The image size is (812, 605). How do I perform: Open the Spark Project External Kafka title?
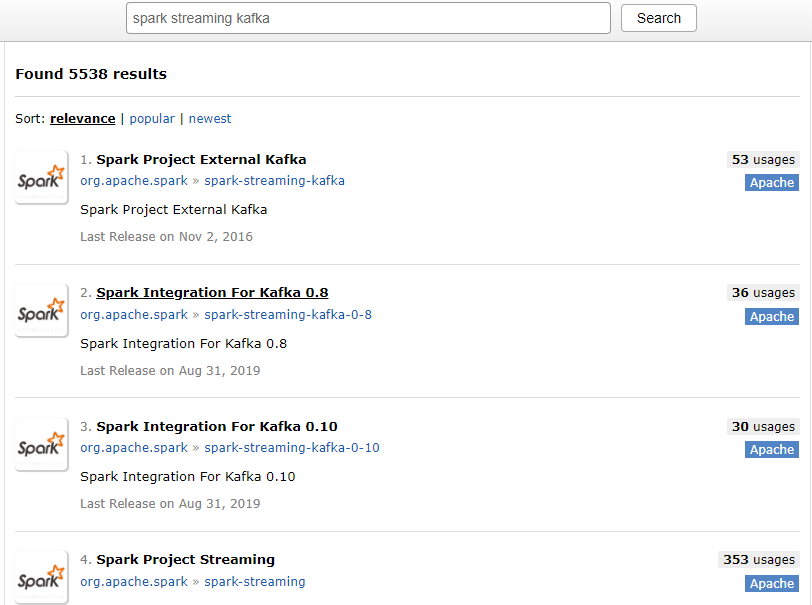click(x=201, y=160)
